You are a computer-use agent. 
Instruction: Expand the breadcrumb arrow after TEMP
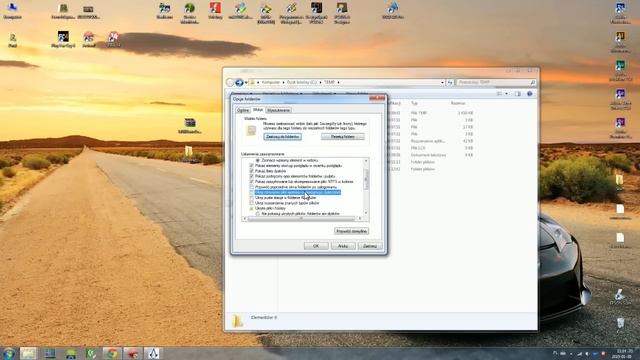pyautogui.click(x=338, y=82)
